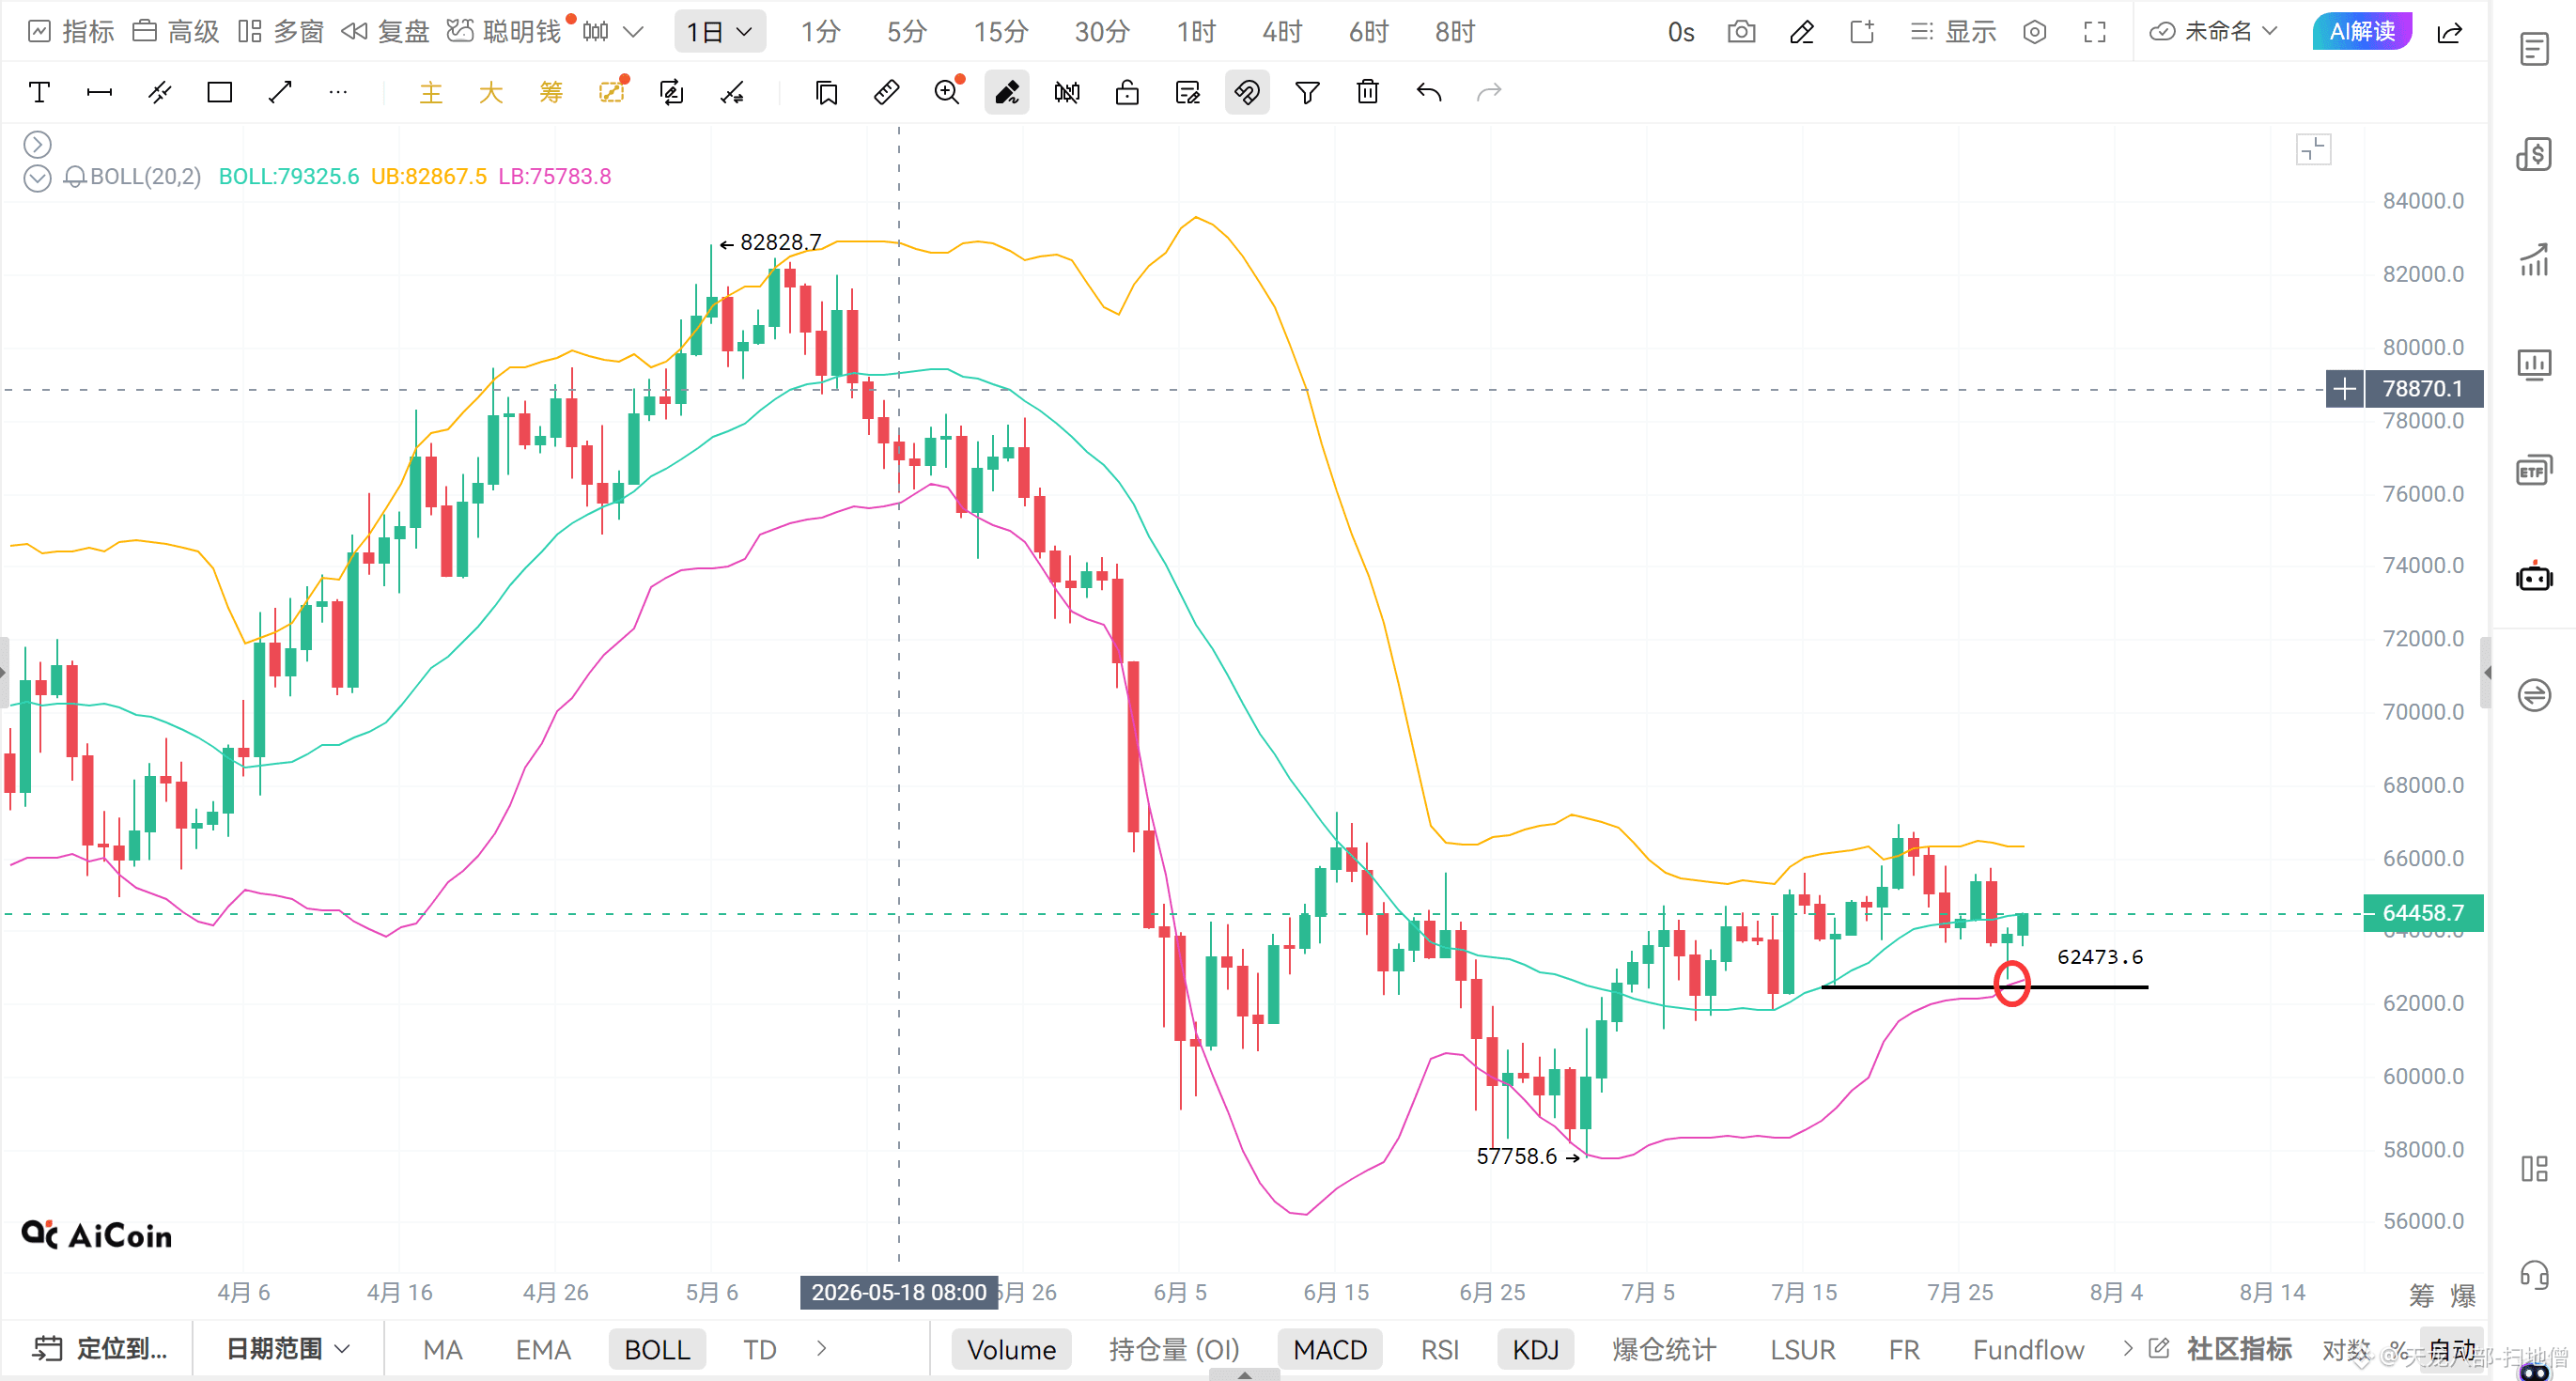Open the AI解读 feature
This screenshot has height=1381, width=2576.
click(2363, 32)
